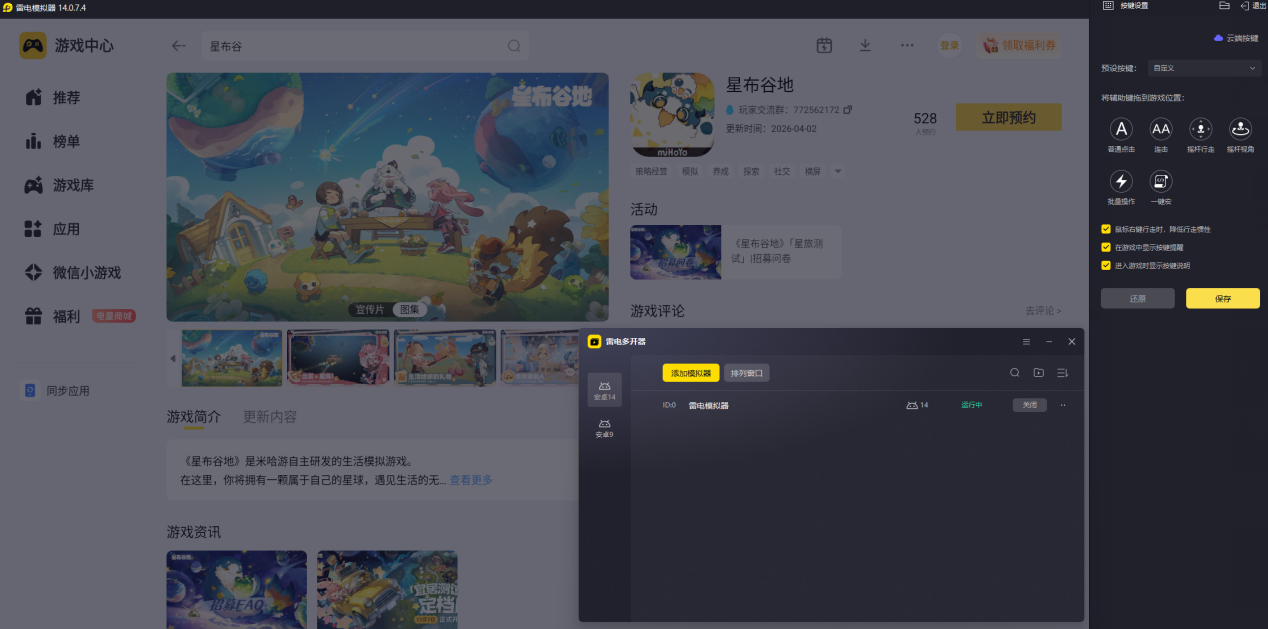The width and height of the screenshot is (1268, 629).
Task: Toggle 鼠标右键行走时，降低行走惯性 checkbox
Action: tap(1106, 229)
